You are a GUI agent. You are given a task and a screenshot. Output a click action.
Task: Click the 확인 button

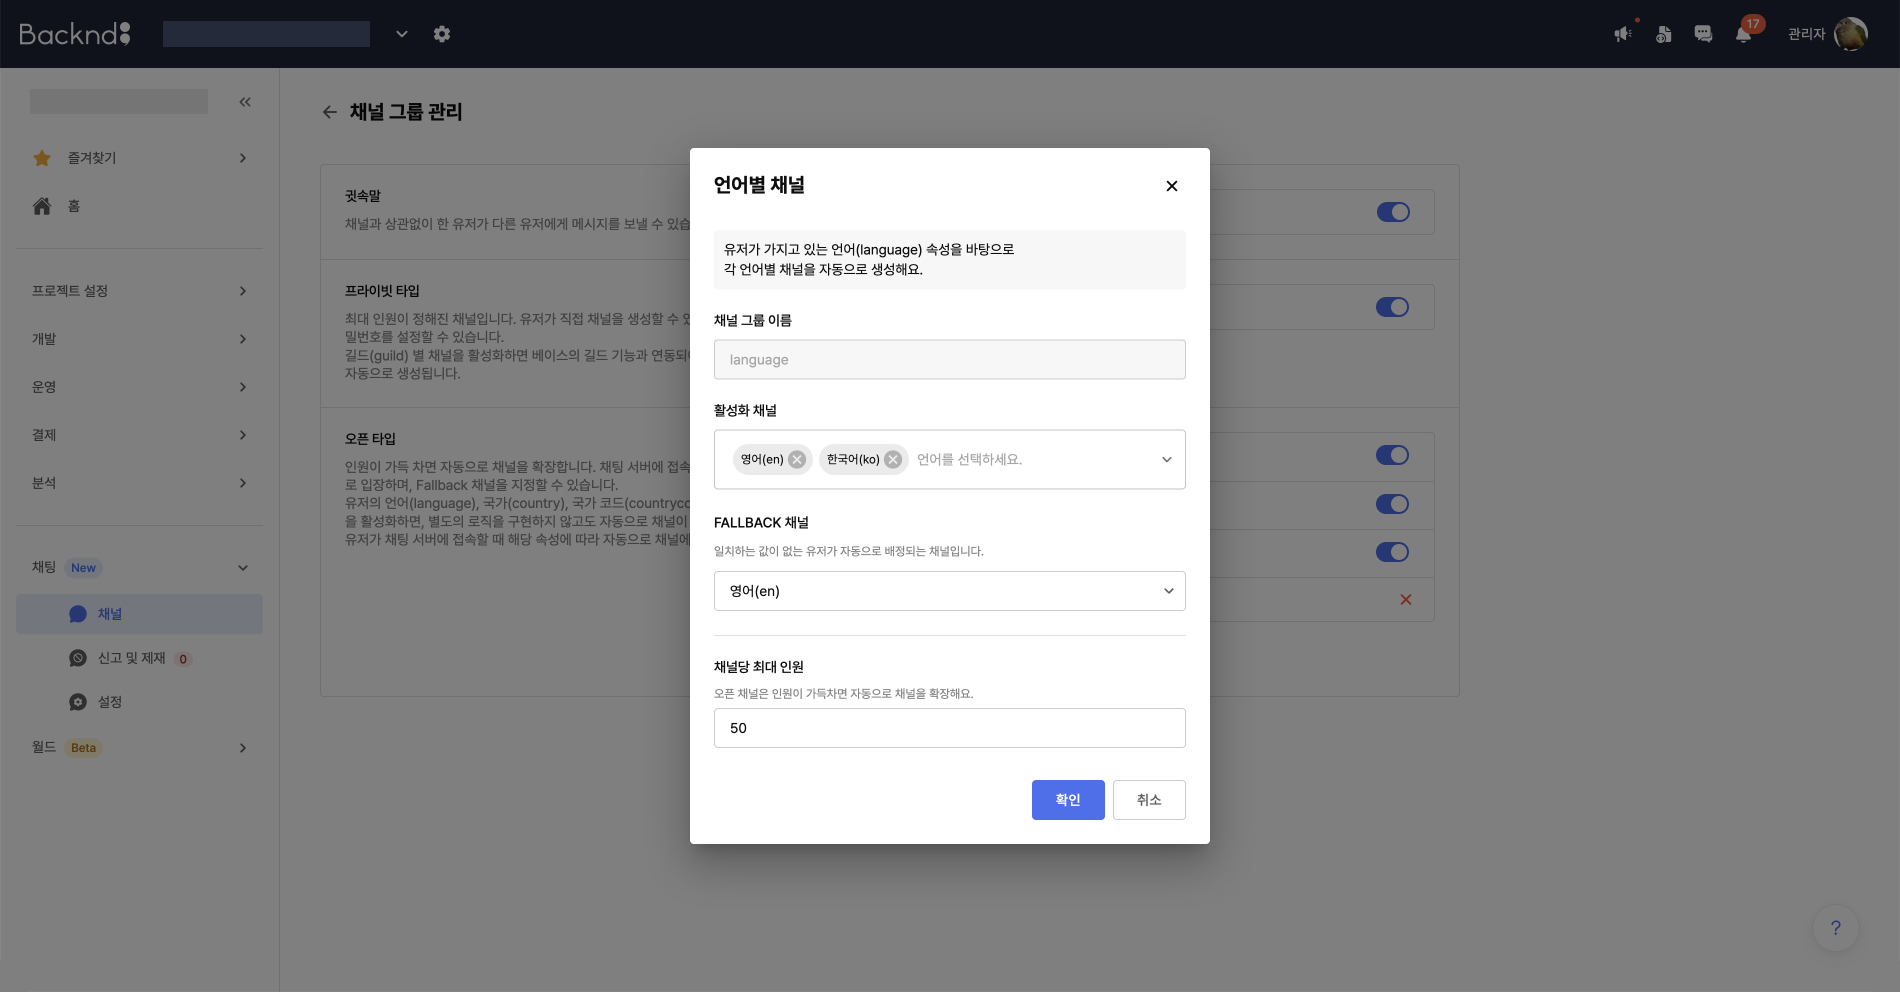click(x=1068, y=800)
